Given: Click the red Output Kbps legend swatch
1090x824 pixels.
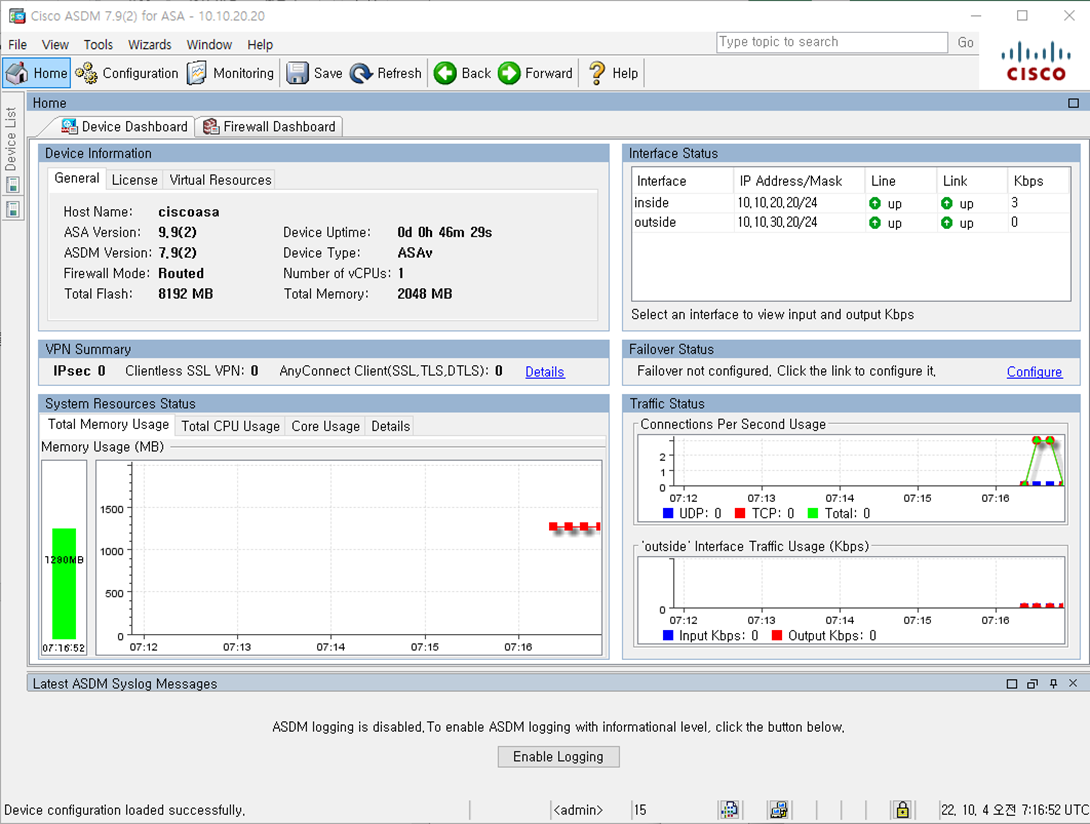Looking at the screenshot, I should [776, 635].
